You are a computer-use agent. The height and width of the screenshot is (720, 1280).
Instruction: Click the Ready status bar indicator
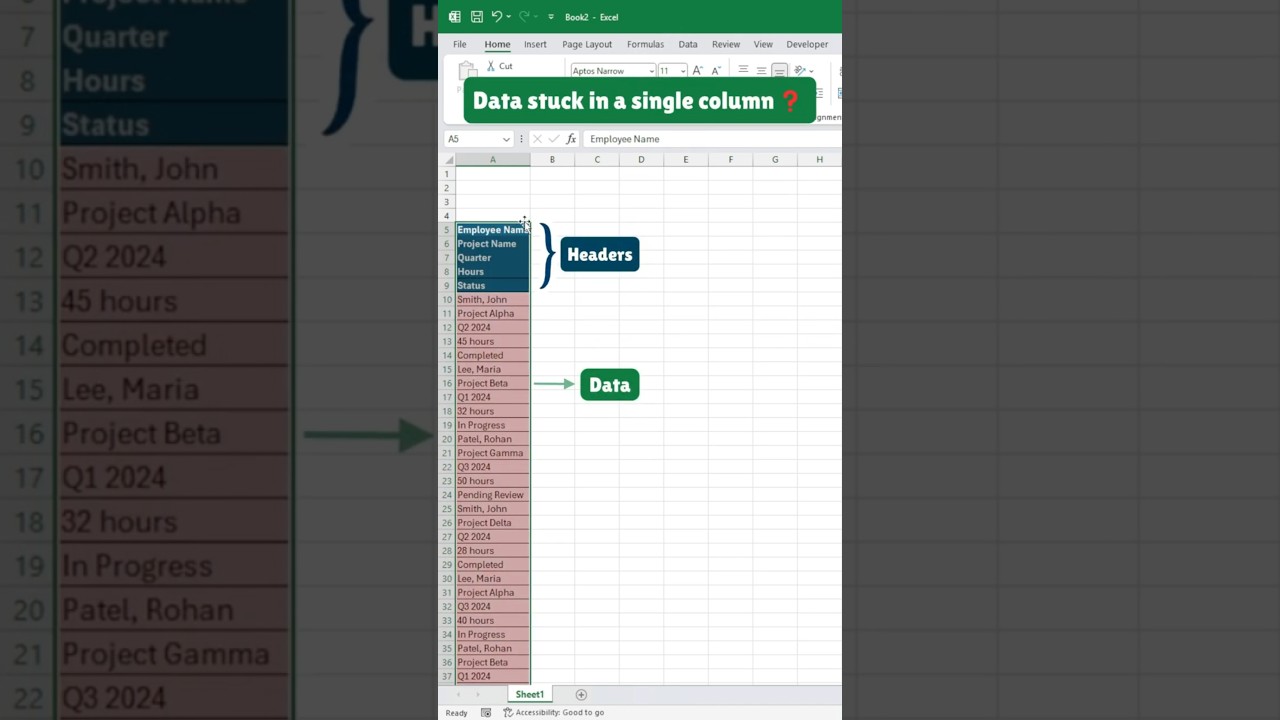point(456,713)
